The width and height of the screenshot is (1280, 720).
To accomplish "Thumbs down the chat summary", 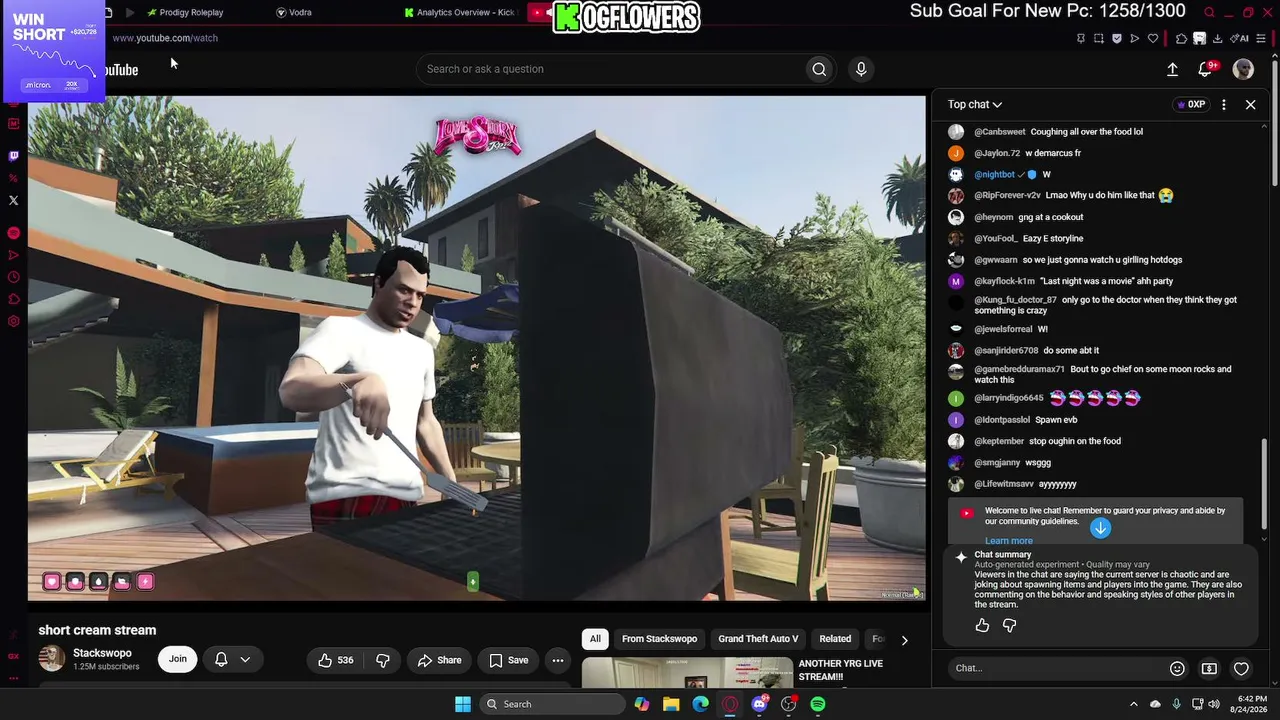I will click(x=1009, y=625).
